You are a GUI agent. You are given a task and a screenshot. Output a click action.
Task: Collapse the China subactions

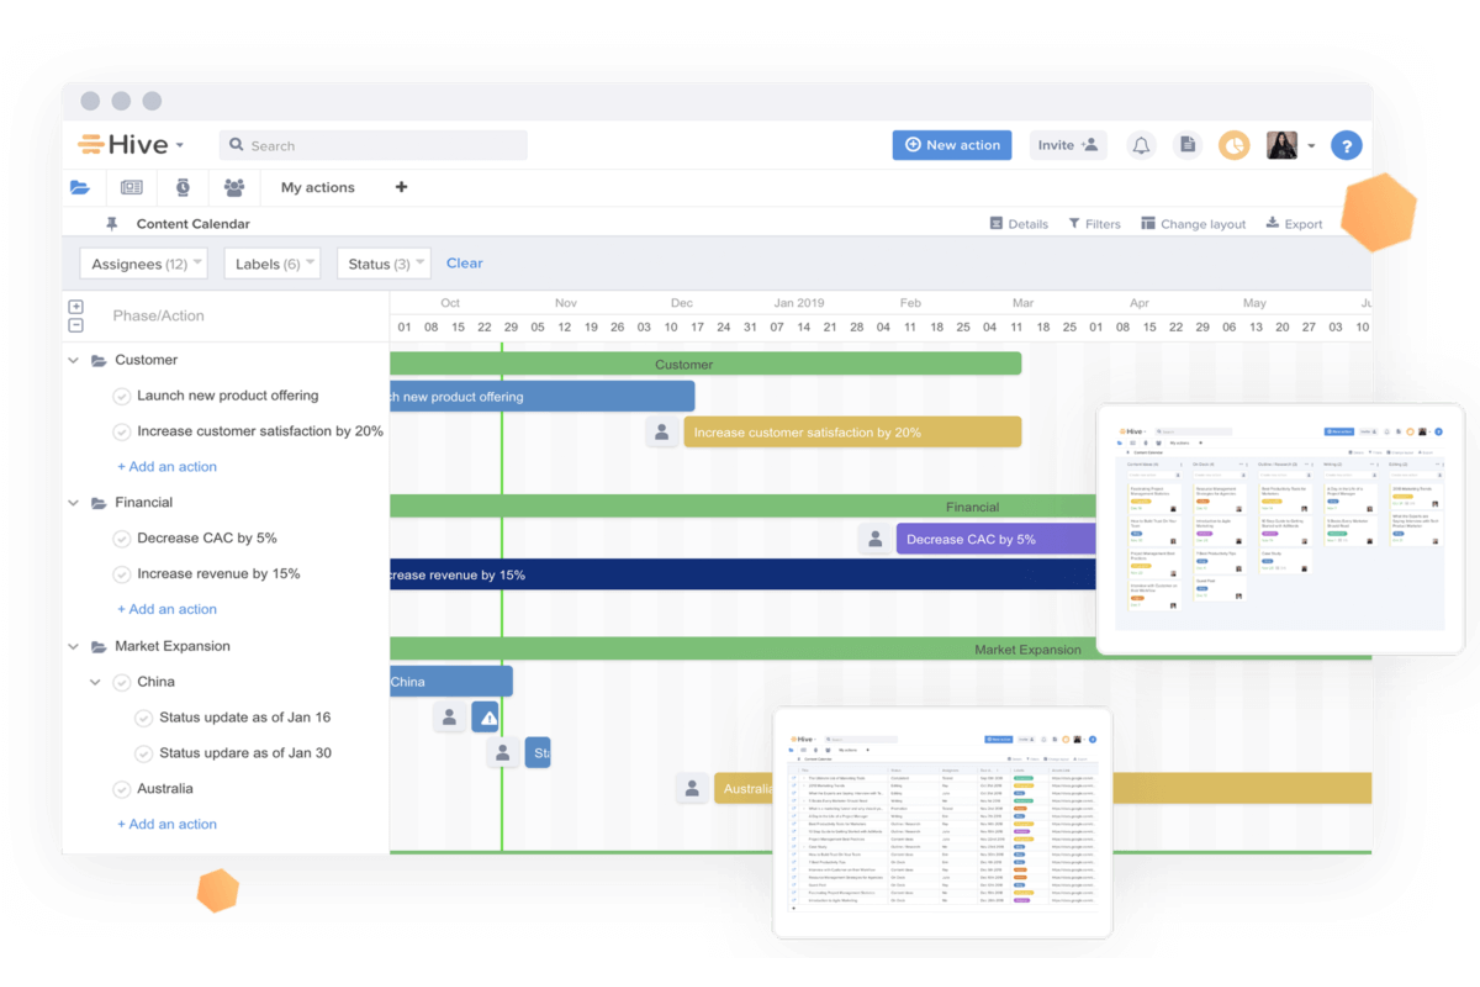point(95,682)
